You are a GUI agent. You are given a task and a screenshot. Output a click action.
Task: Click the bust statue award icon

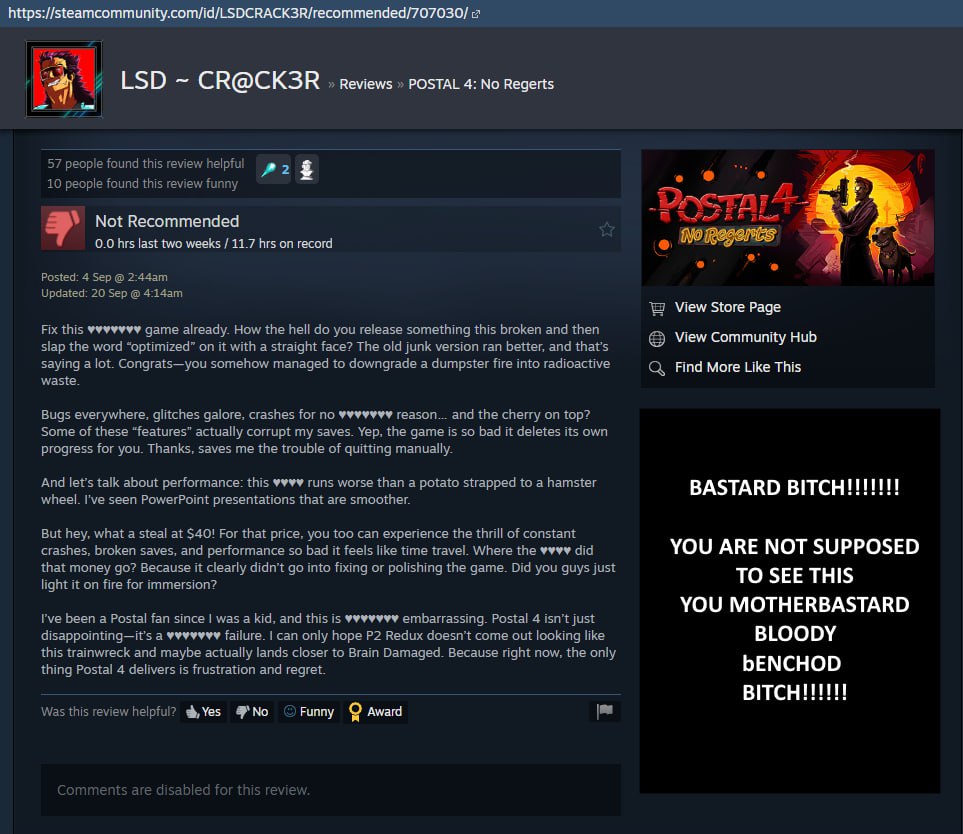(x=306, y=170)
